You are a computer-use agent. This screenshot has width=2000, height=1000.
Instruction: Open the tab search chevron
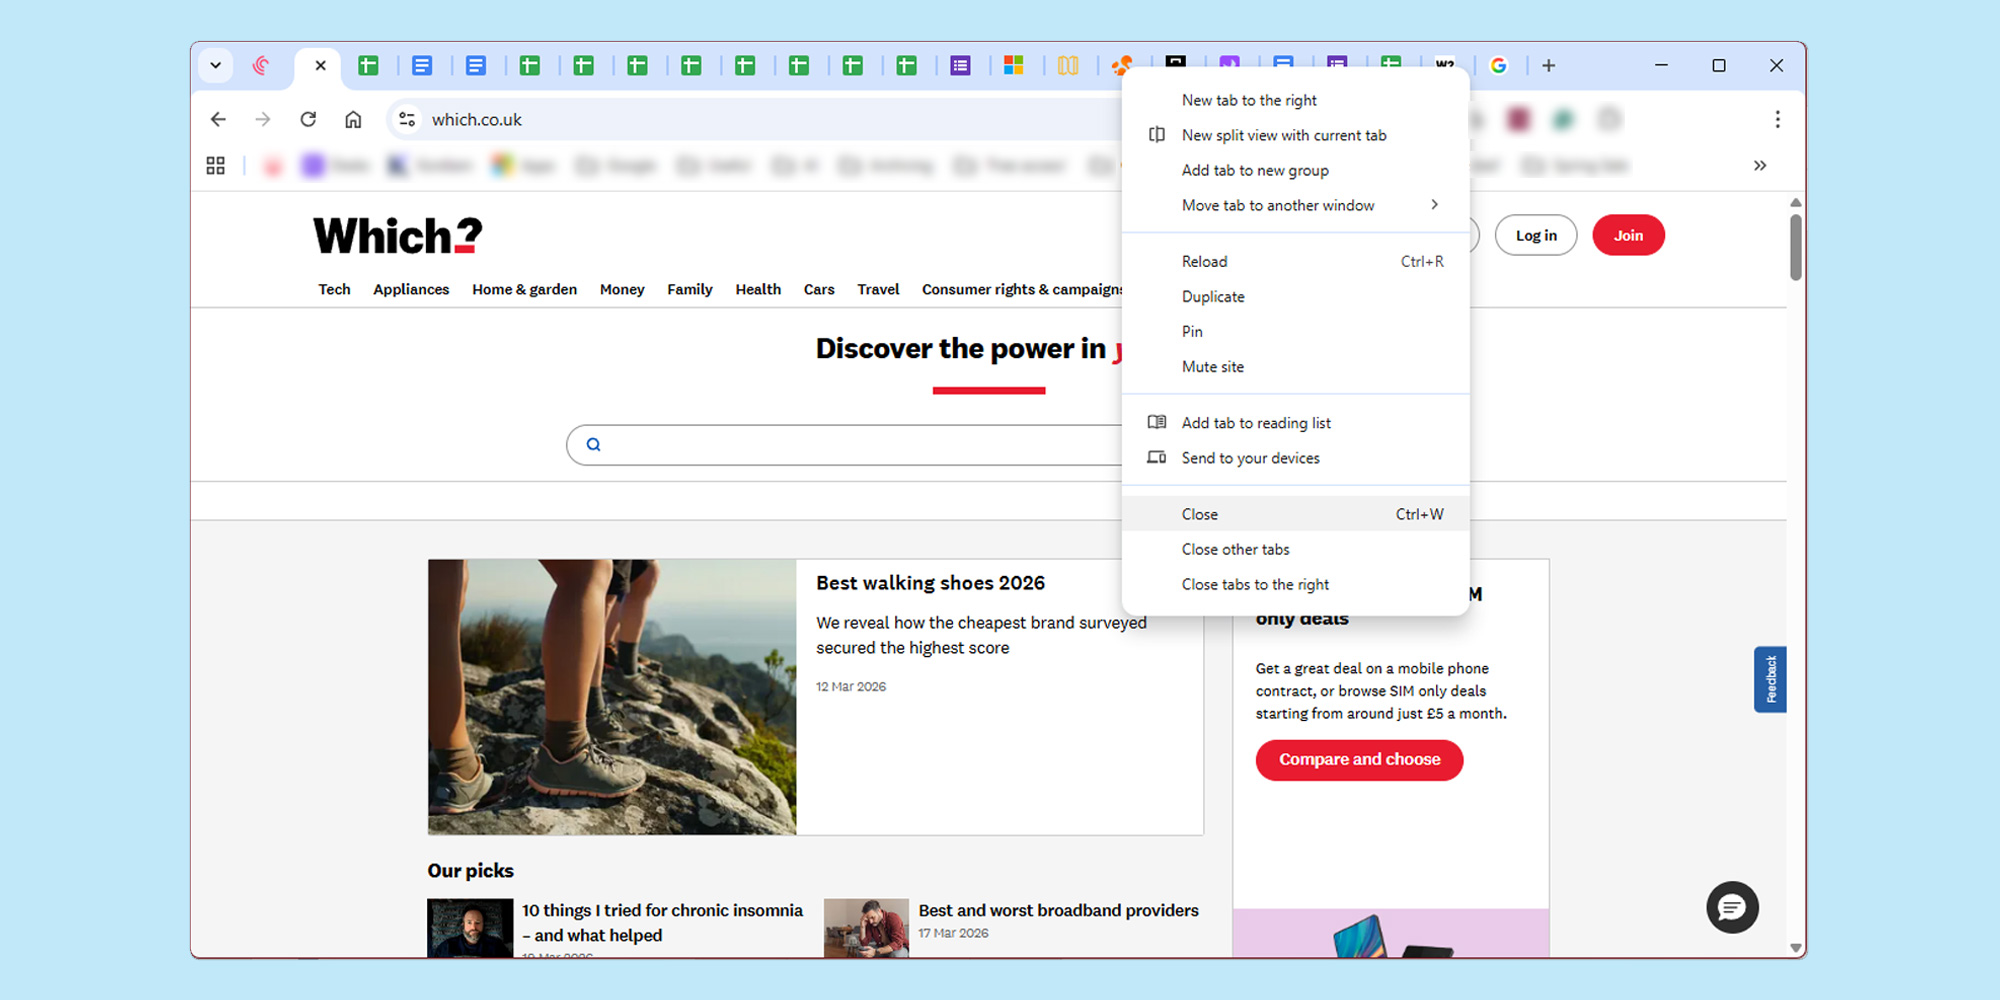pyautogui.click(x=215, y=65)
